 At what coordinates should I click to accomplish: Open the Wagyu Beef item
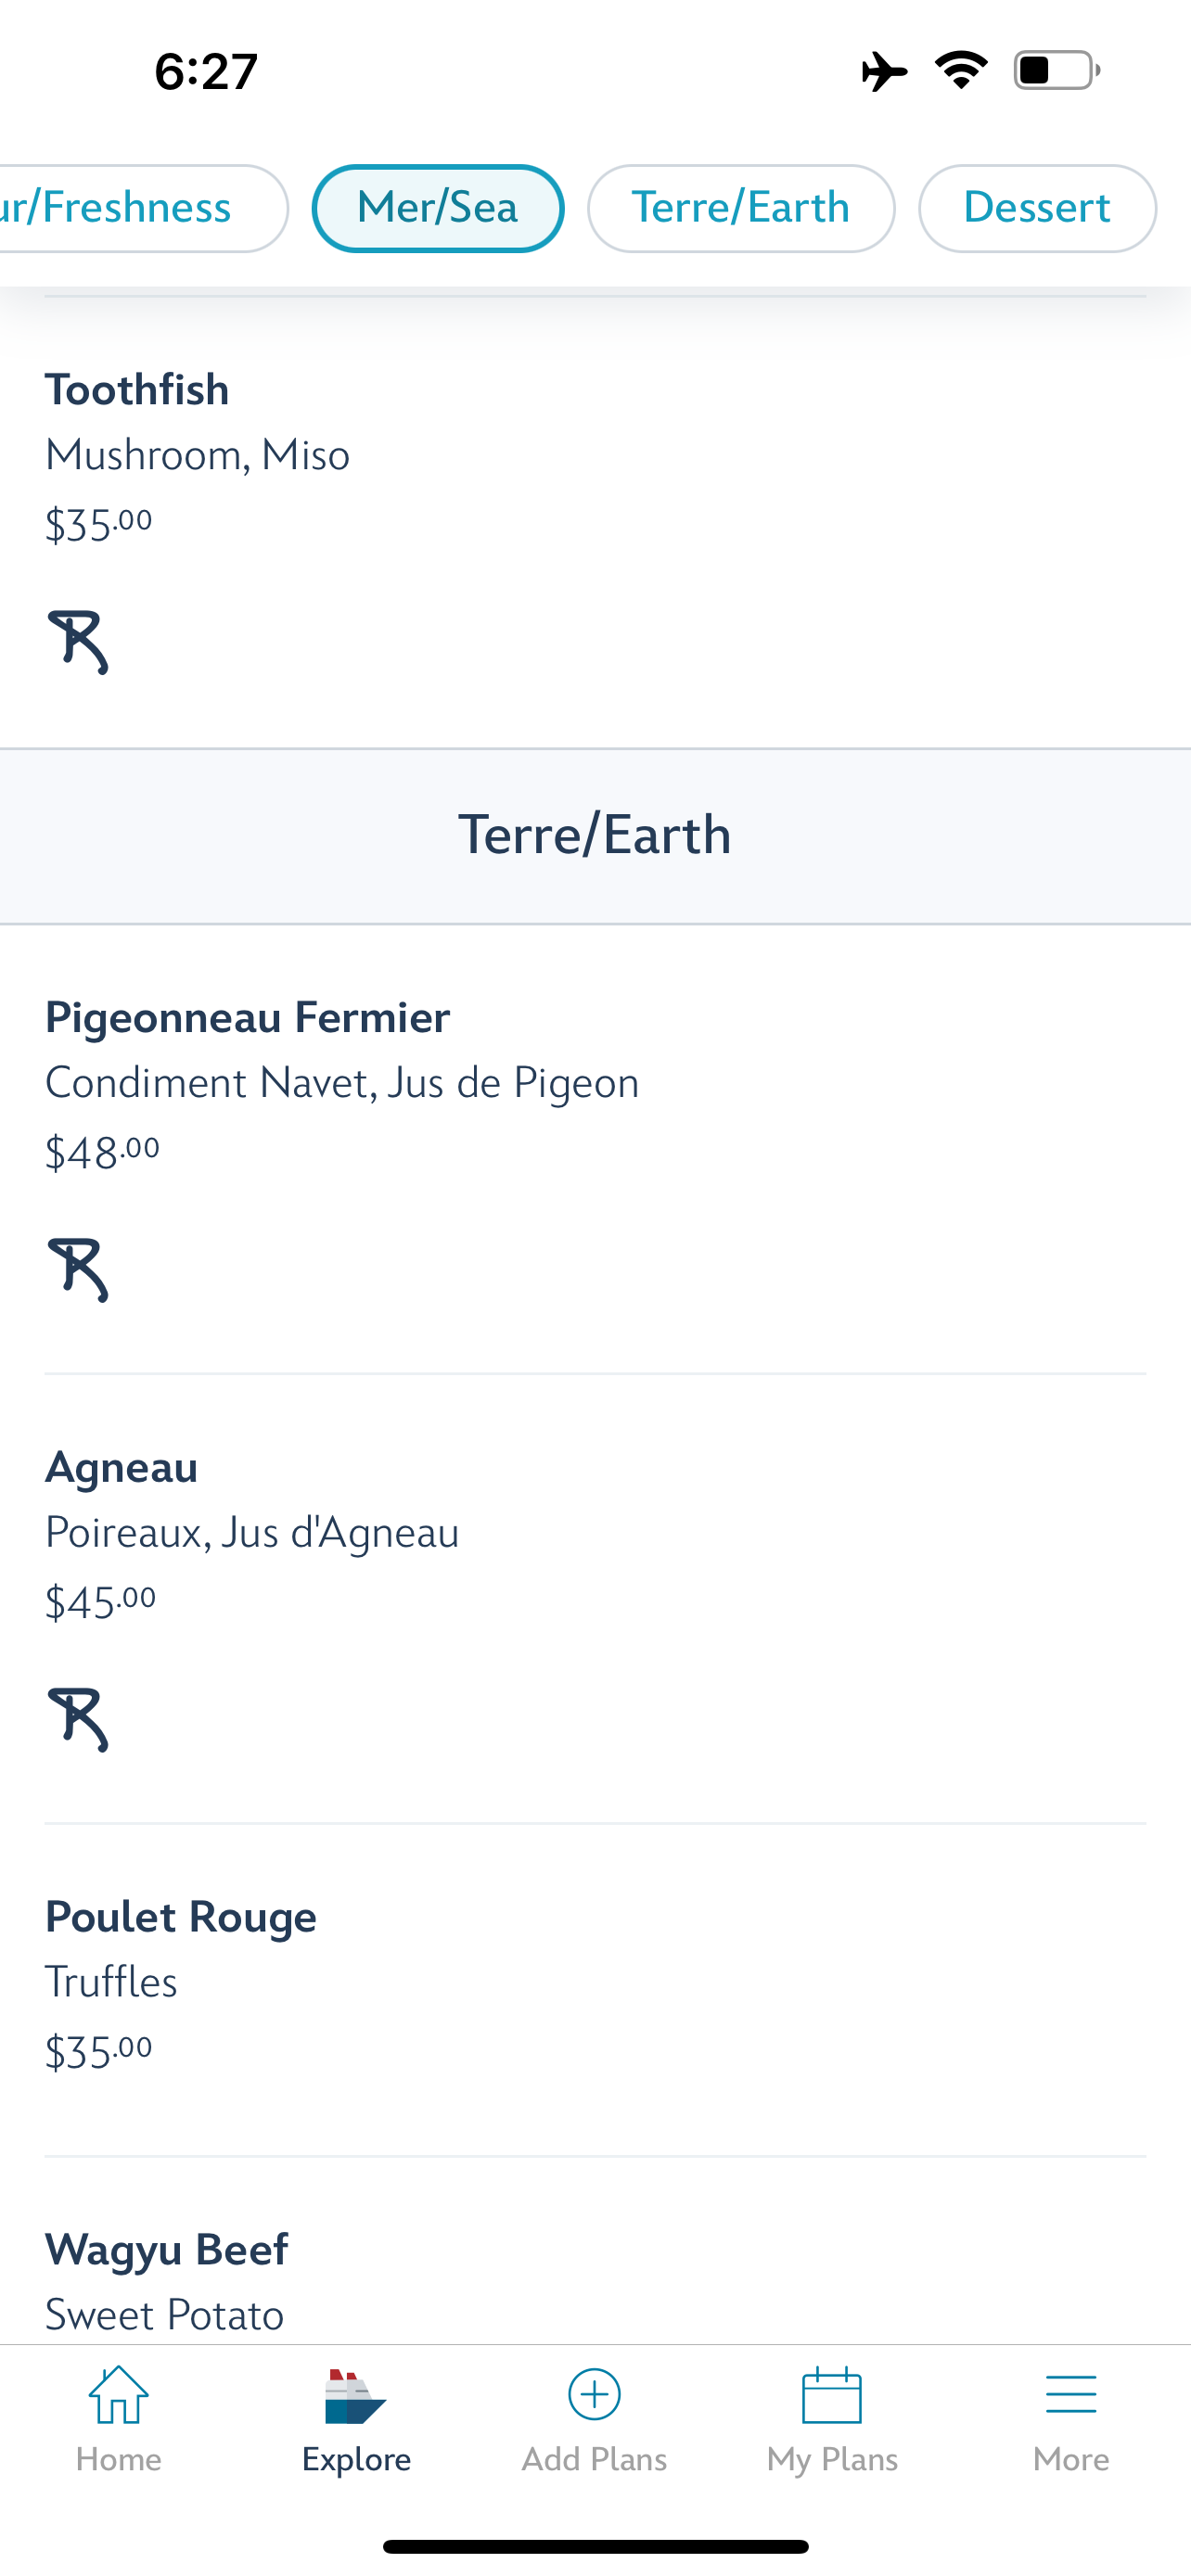click(167, 2250)
